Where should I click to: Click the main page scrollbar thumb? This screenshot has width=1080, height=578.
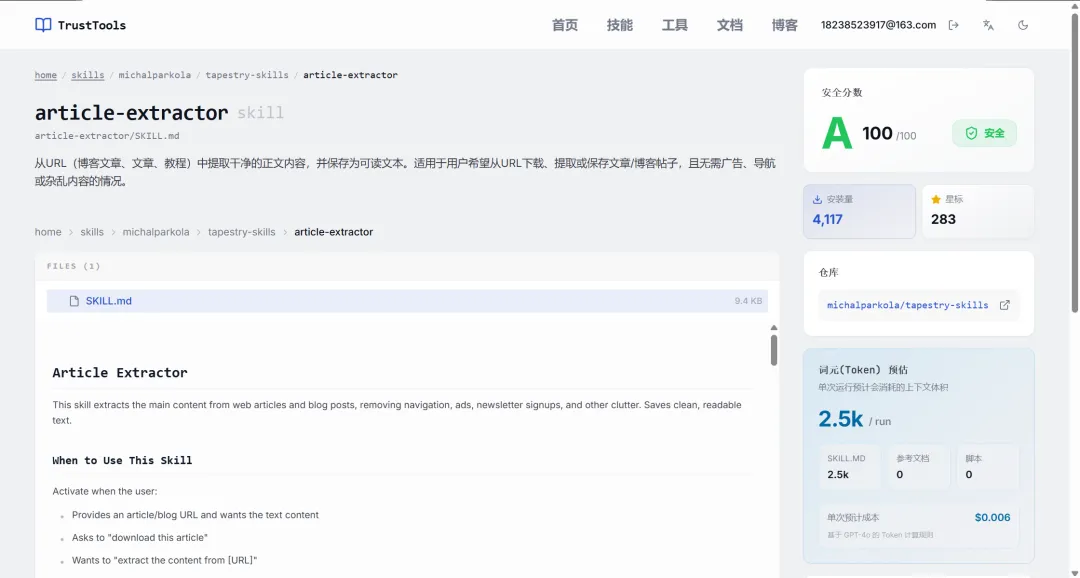tap(1075, 163)
